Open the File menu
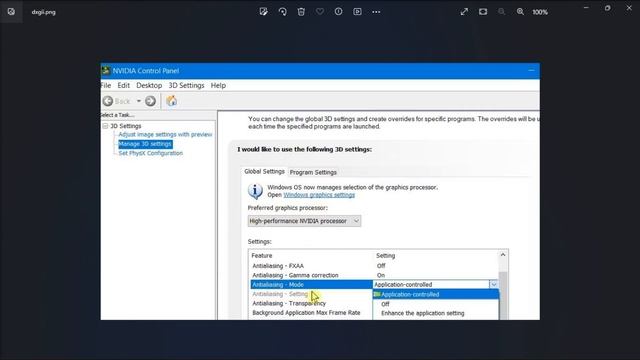 coord(106,85)
